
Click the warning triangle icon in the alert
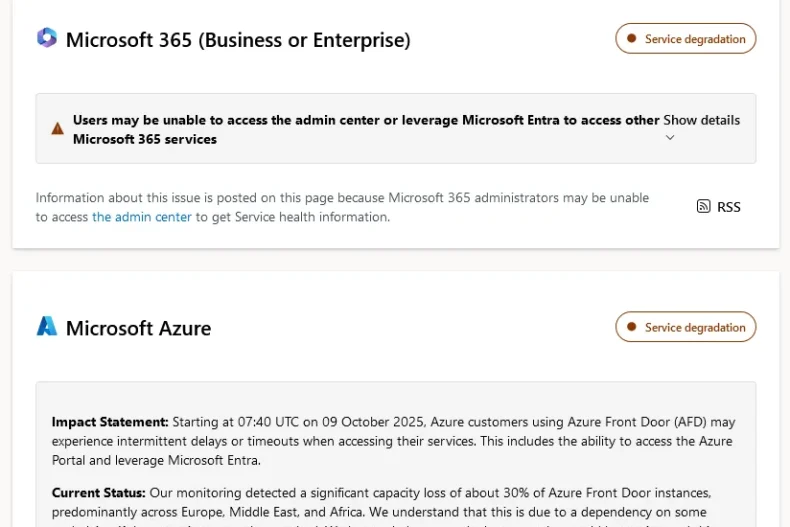pyautogui.click(x=57, y=129)
